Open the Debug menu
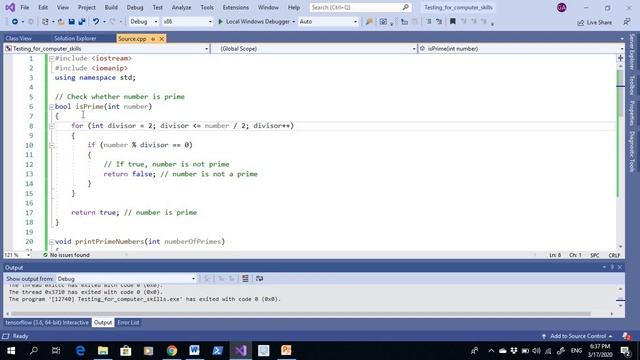Viewport: 640px width, 360px height. 135,7
